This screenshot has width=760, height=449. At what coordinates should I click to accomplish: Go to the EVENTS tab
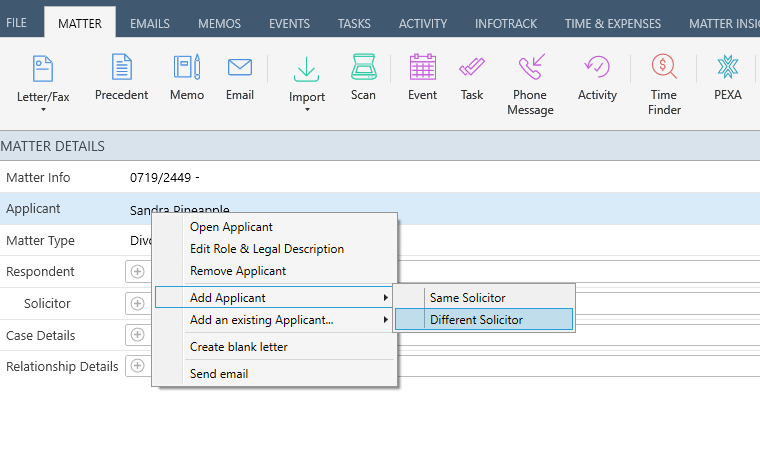point(289,23)
